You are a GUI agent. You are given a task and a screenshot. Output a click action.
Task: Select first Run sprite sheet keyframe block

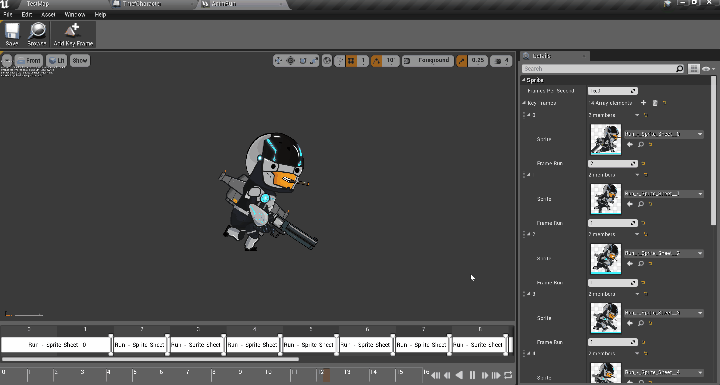[x=56, y=345]
